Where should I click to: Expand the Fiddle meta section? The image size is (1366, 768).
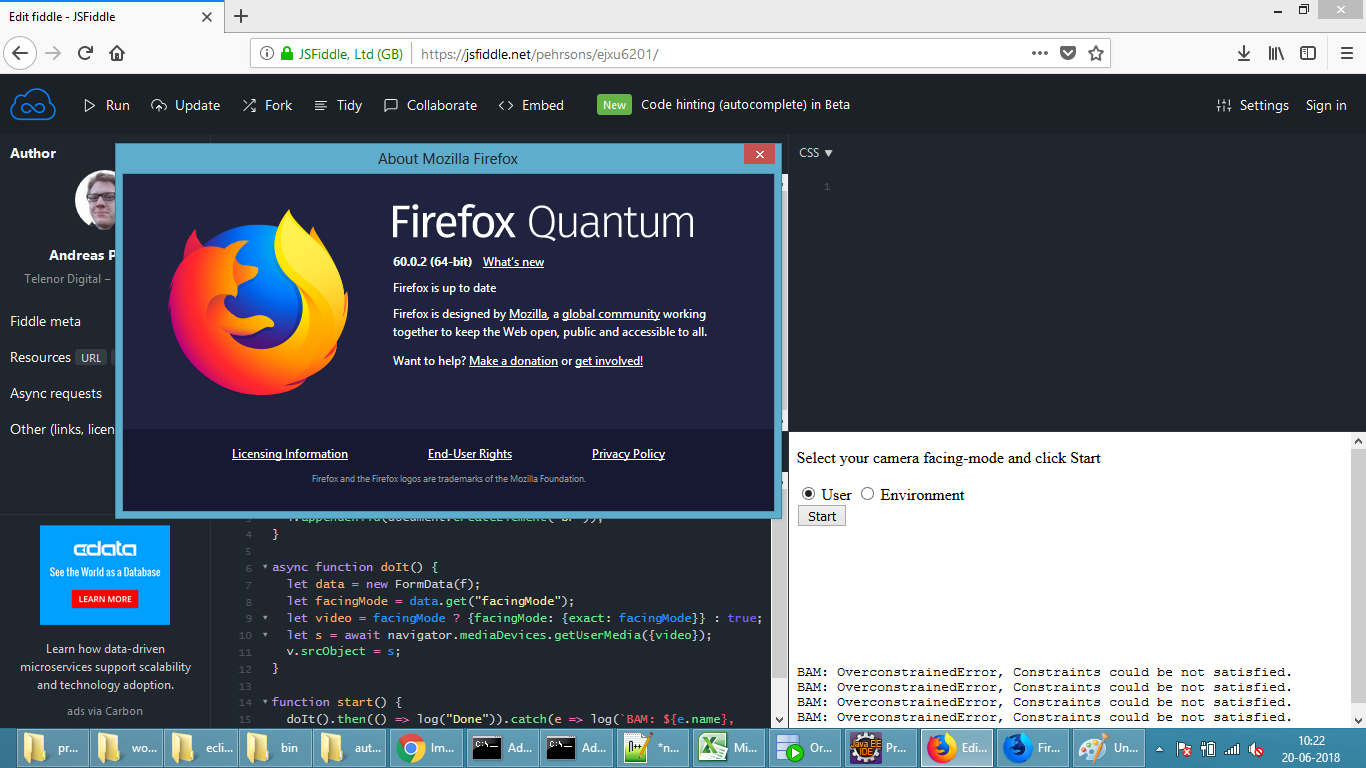tap(45, 321)
